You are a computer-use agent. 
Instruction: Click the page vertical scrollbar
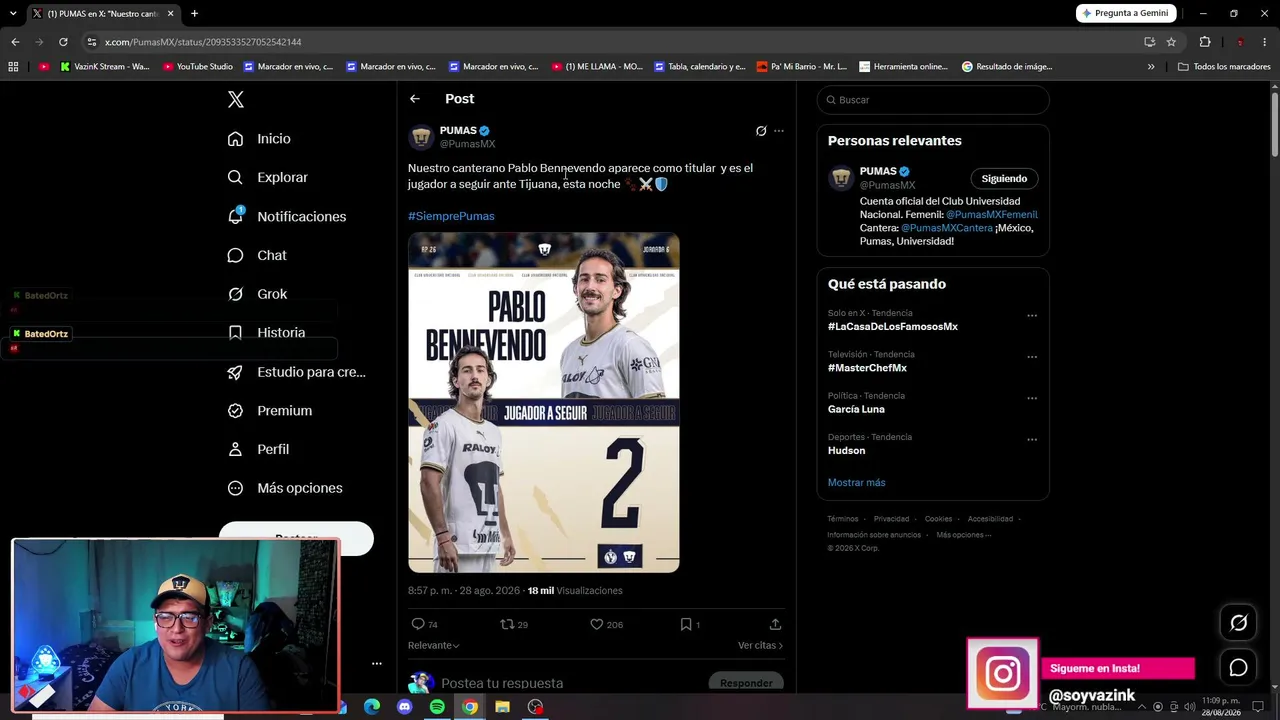click(x=1275, y=123)
